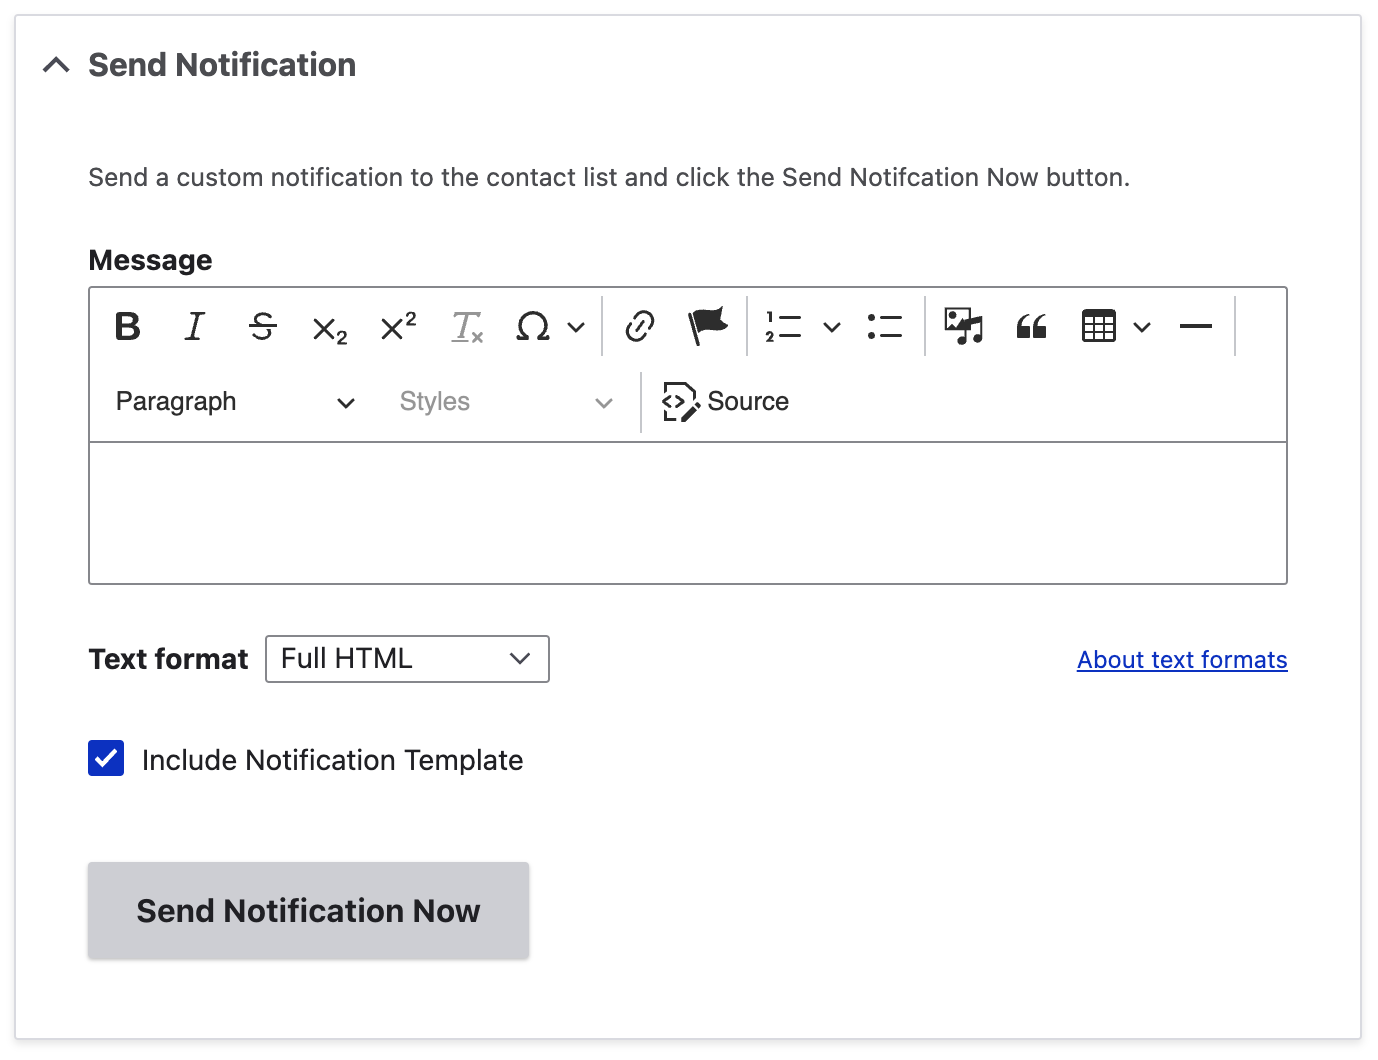Image resolution: width=1378 pixels, height=1060 pixels.
Task: Collapse the Send Notification section
Action: point(57,65)
